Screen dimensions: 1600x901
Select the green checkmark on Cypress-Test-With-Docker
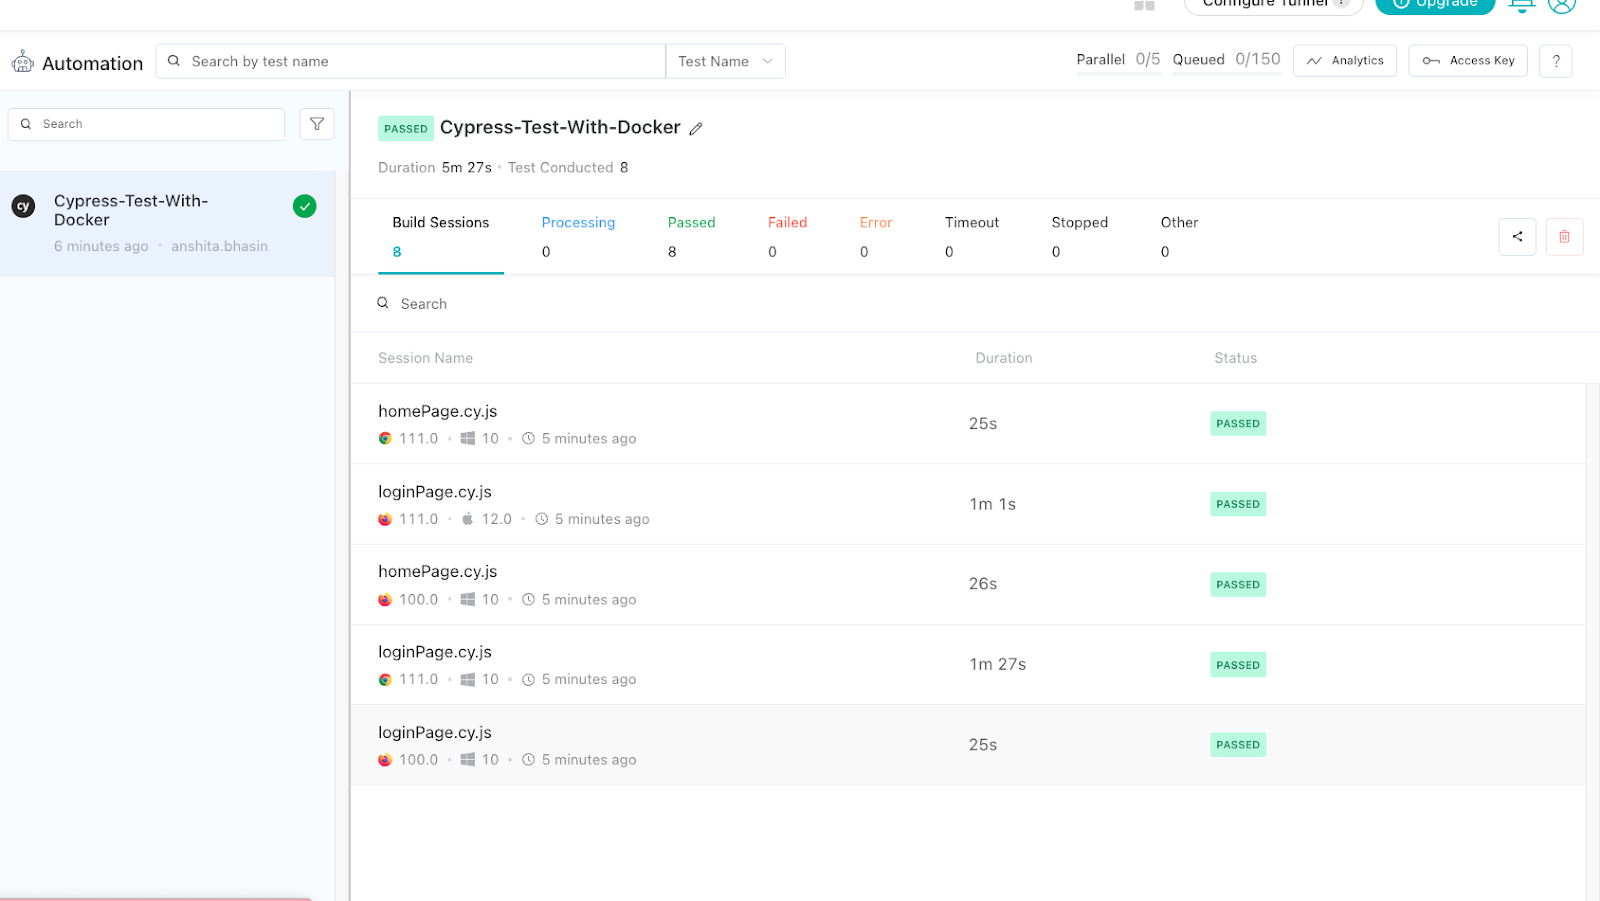tap(304, 206)
